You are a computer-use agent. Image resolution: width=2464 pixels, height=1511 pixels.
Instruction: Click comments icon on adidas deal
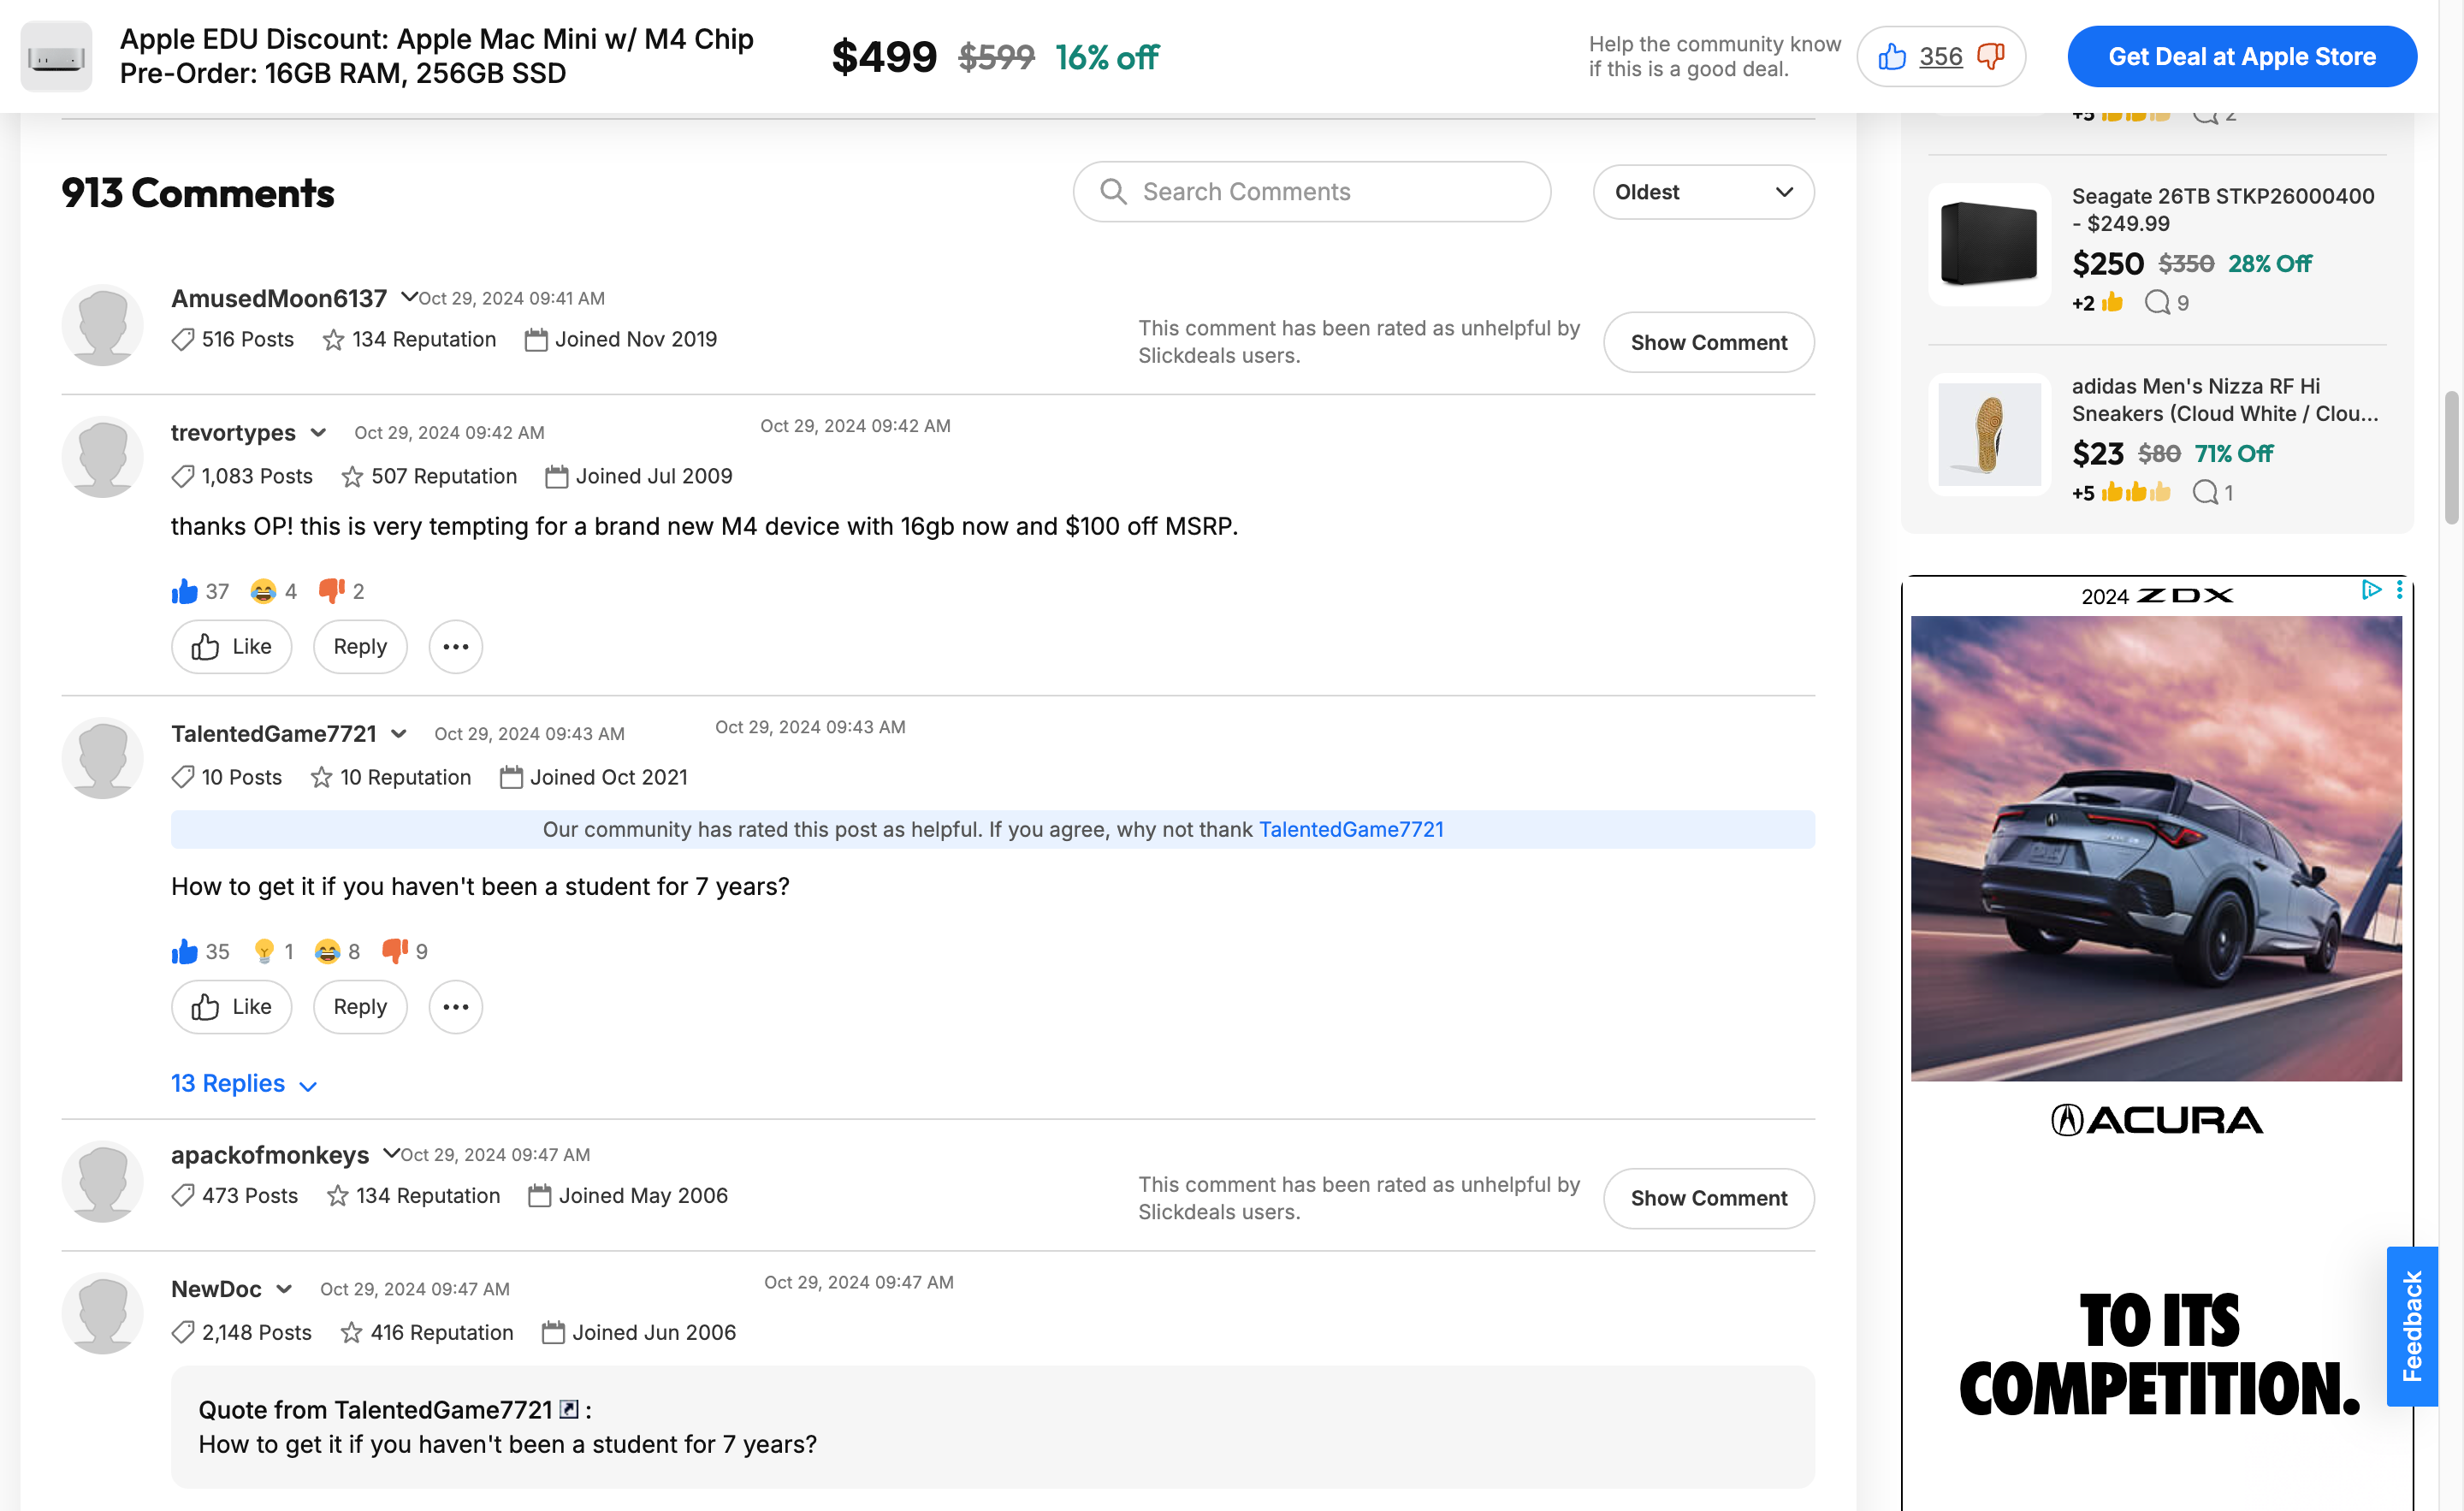[2204, 492]
